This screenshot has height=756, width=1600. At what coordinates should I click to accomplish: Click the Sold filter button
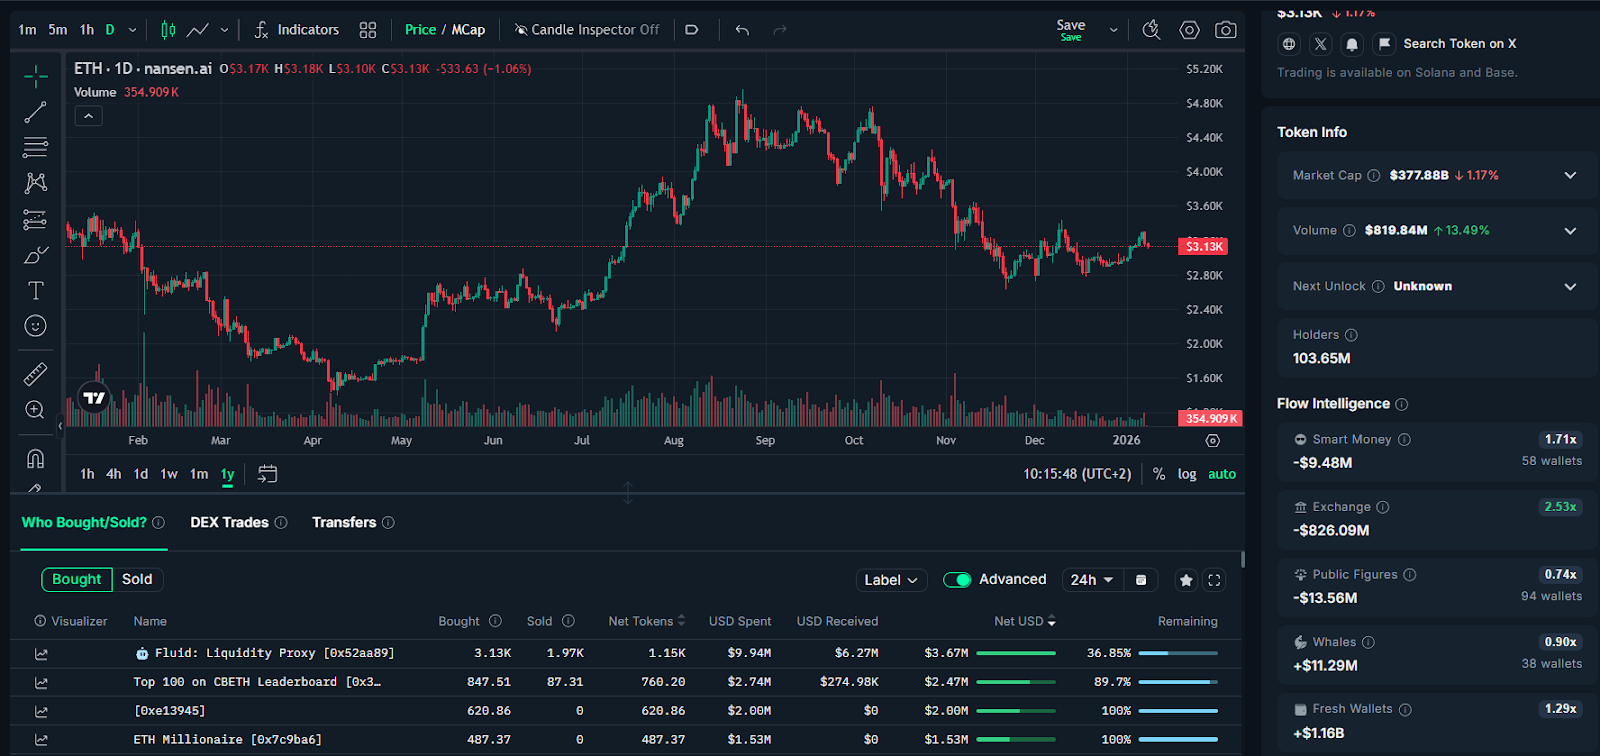click(x=137, y=579)
